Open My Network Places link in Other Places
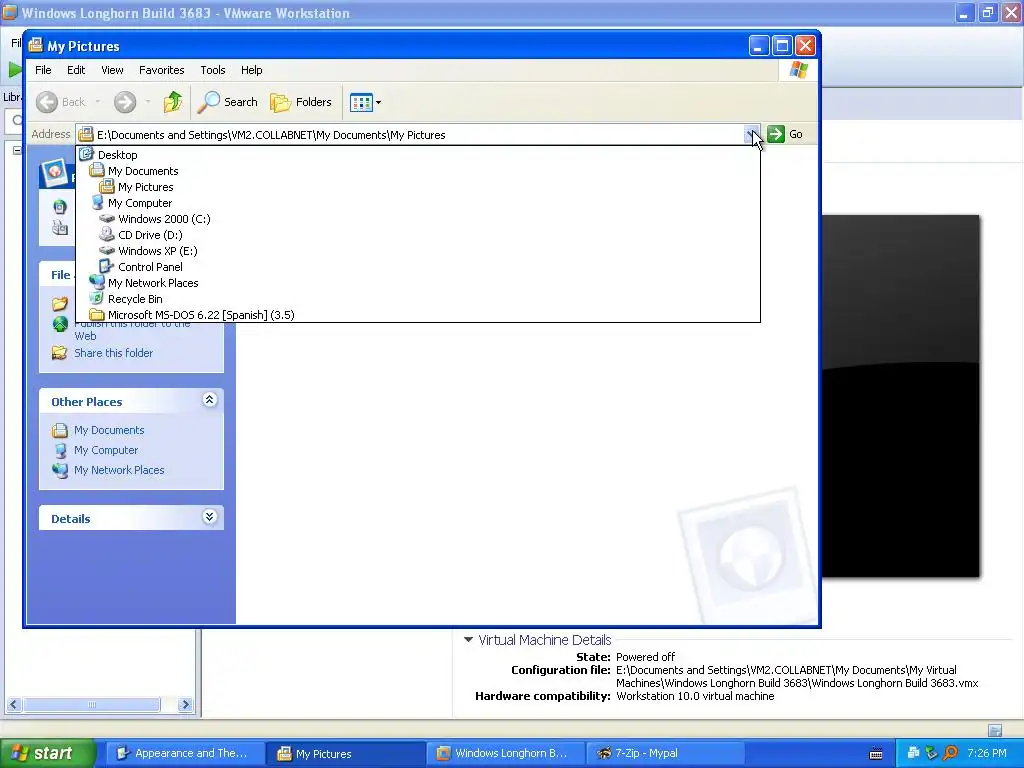 [x=119, y=470]
